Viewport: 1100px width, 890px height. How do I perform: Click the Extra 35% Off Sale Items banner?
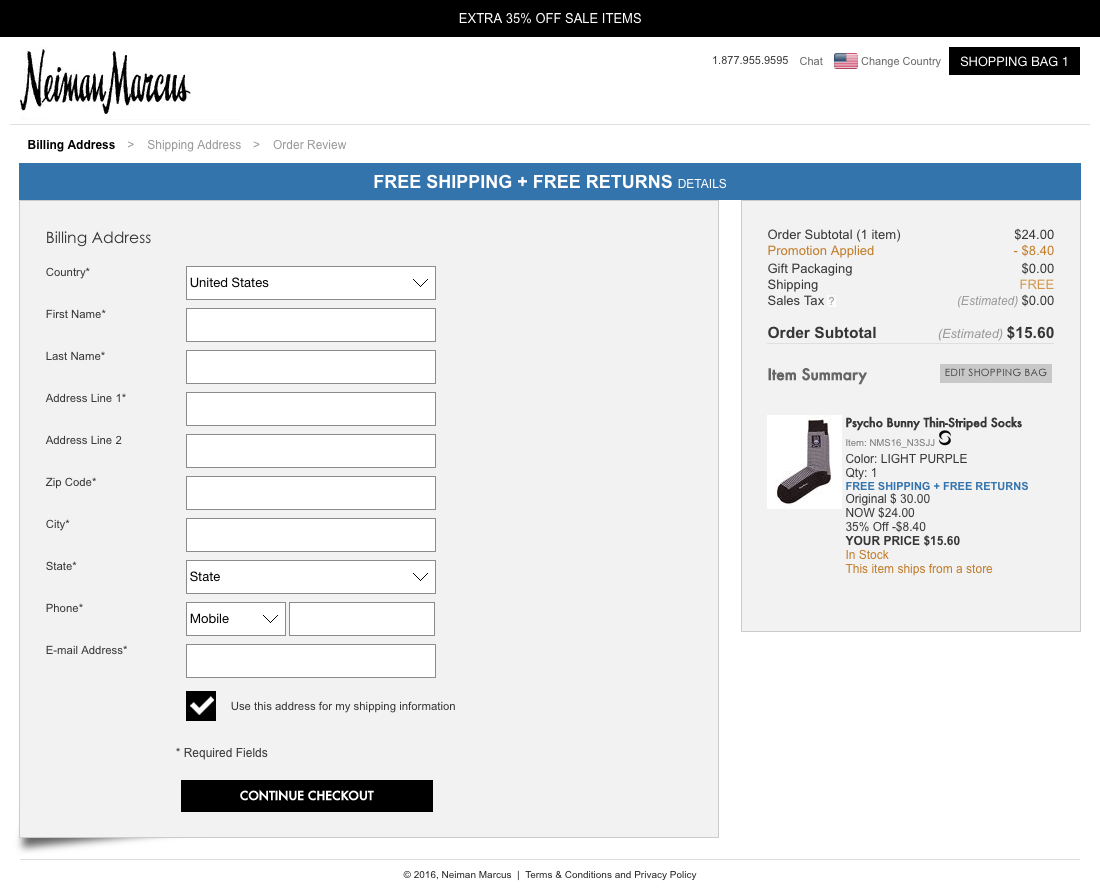coord(550,18)
